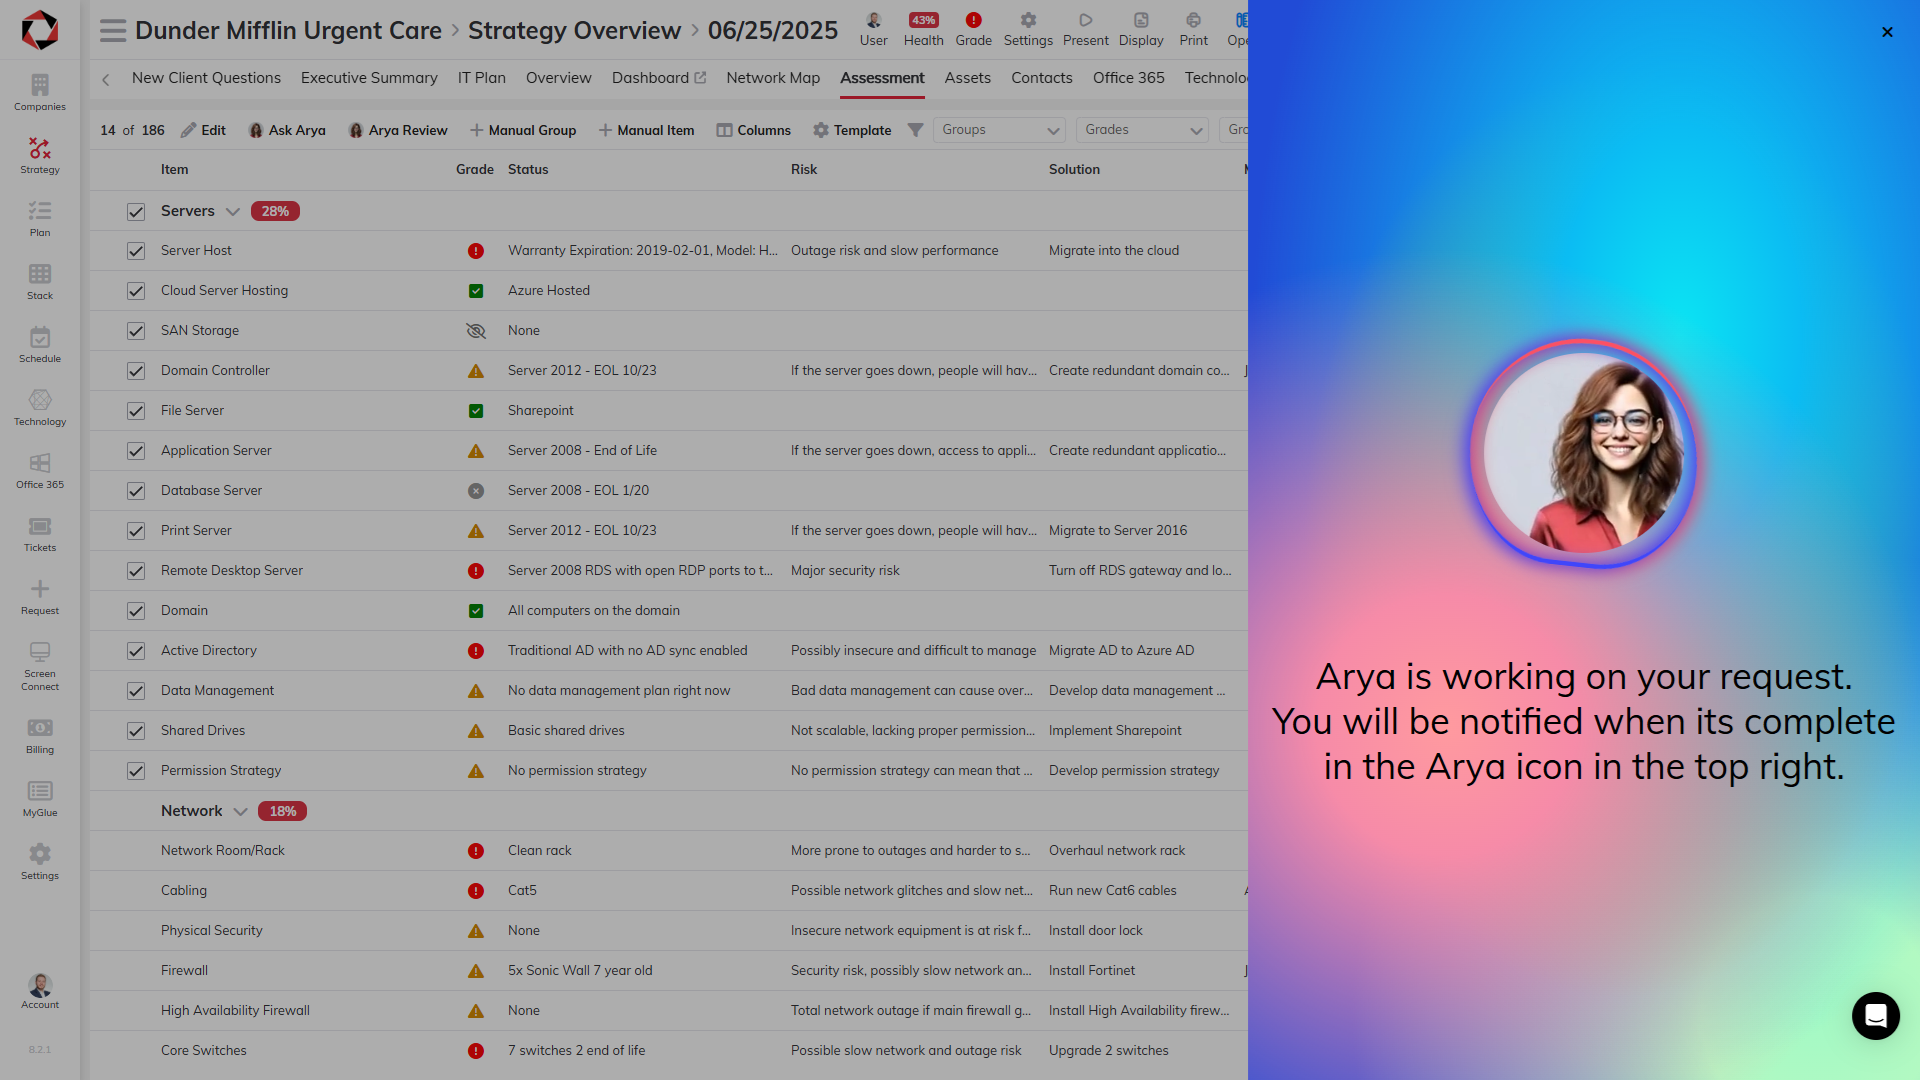
Task: Collapse the Servers group chevron
Action: tap(233, 211)
